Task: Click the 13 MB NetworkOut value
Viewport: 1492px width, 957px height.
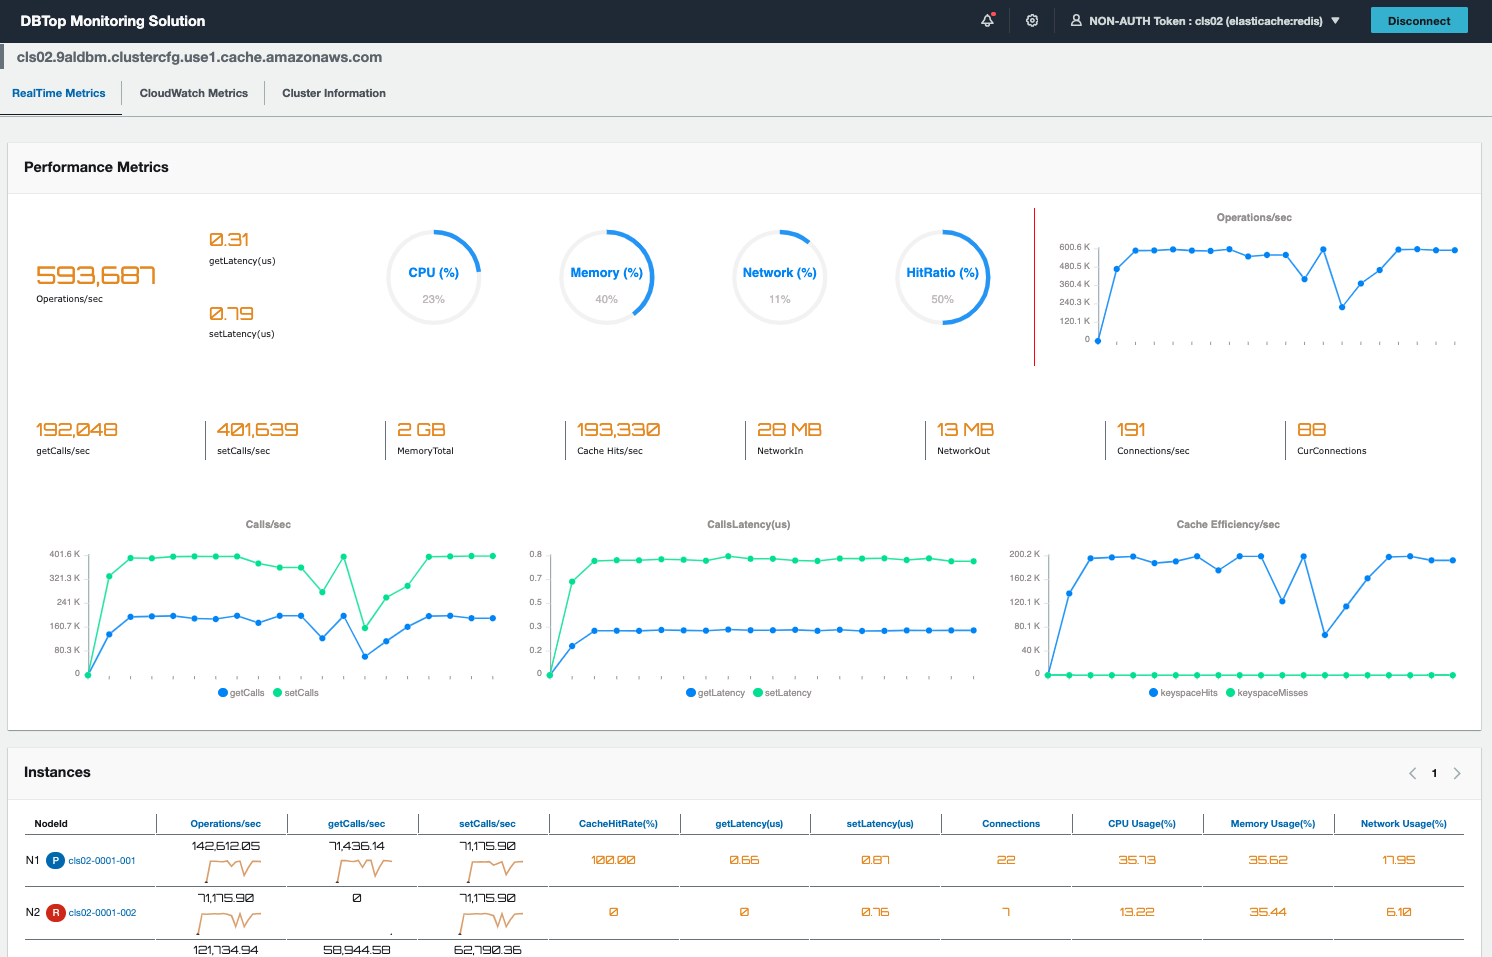Action: 965,430
